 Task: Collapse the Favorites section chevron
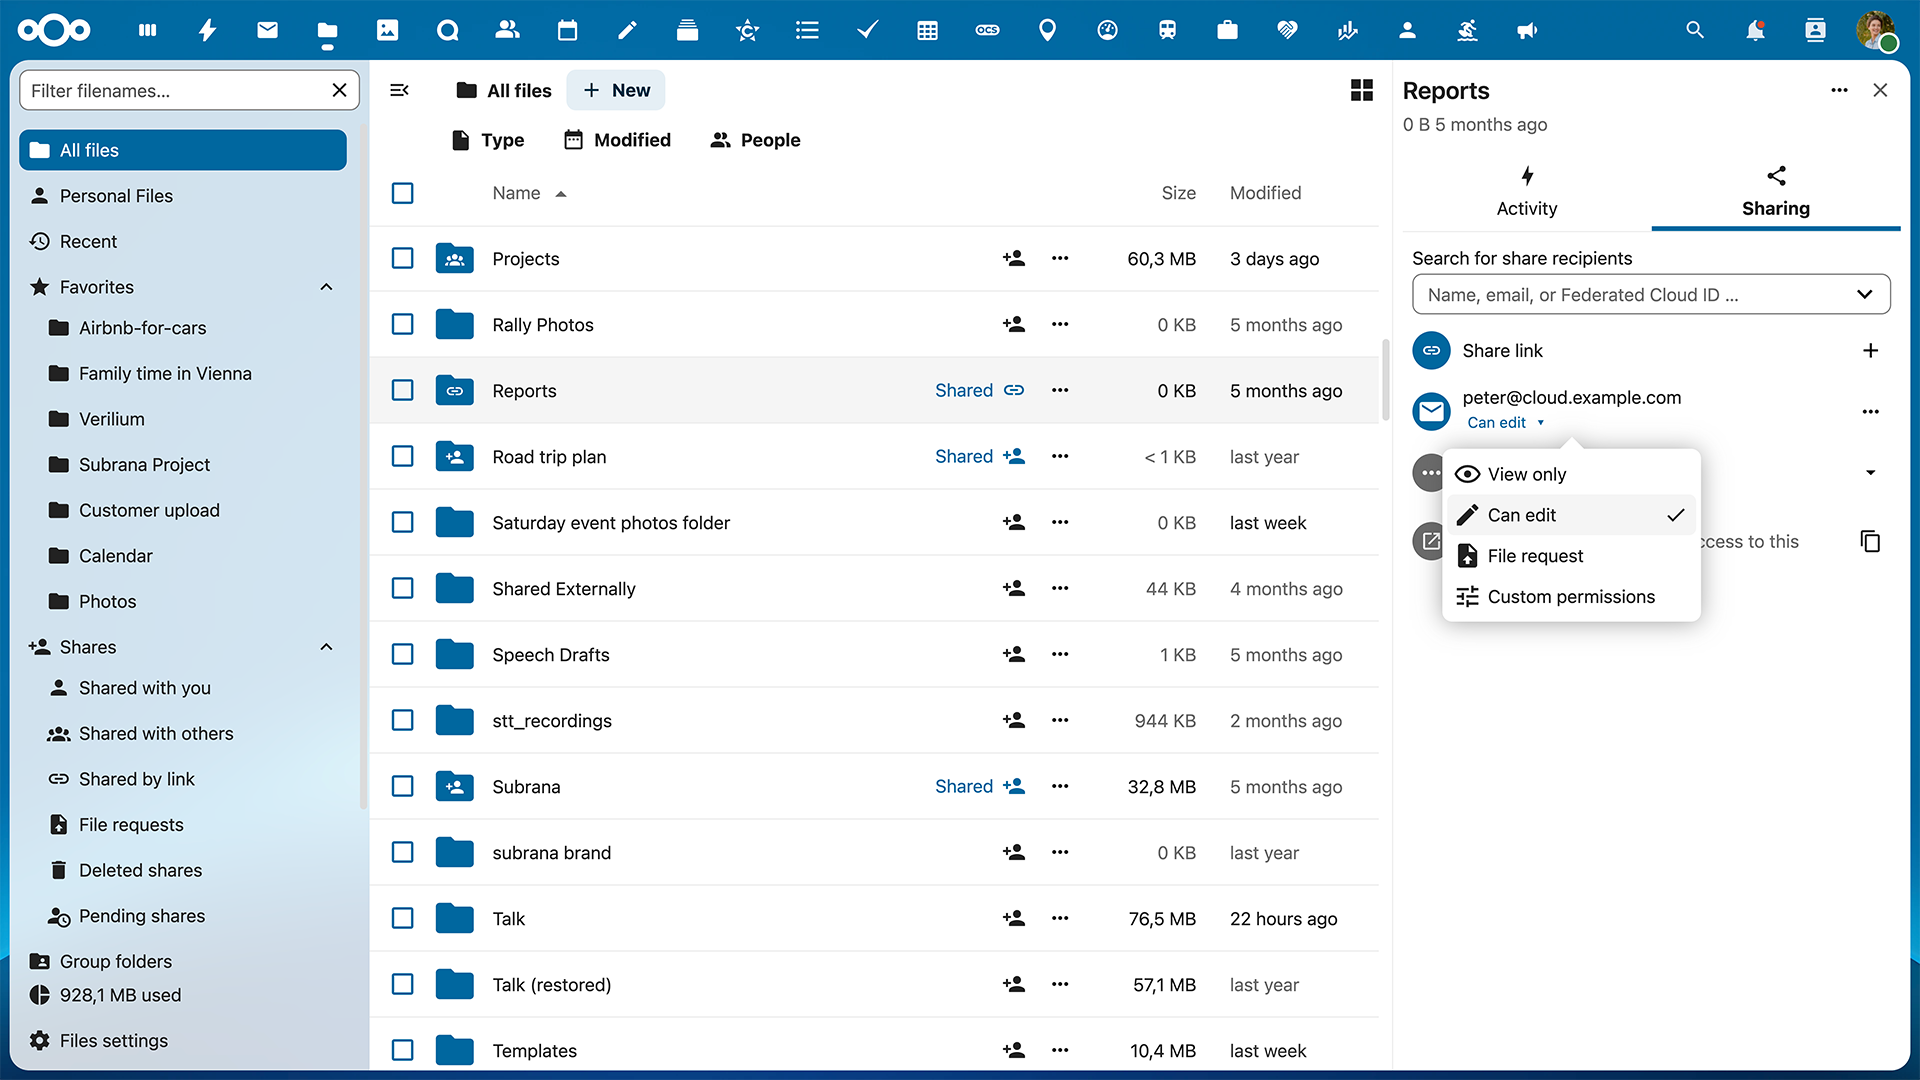(326, 287)
